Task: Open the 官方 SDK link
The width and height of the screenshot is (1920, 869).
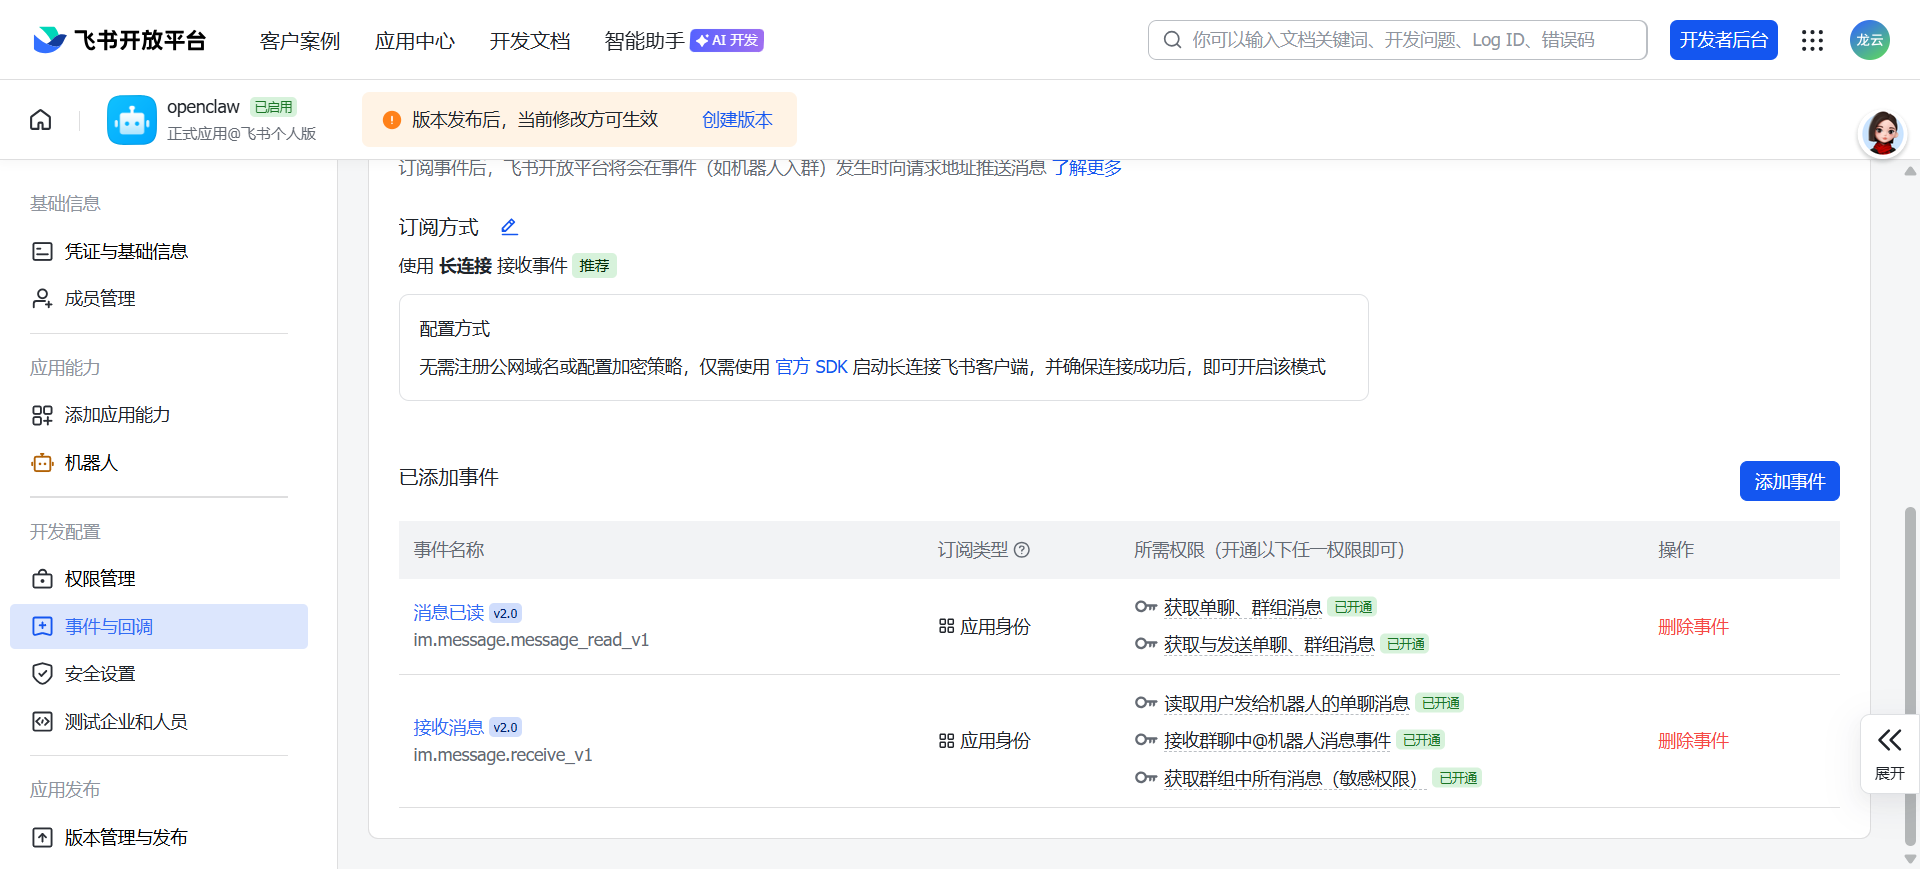Action: tap(811, 367)
